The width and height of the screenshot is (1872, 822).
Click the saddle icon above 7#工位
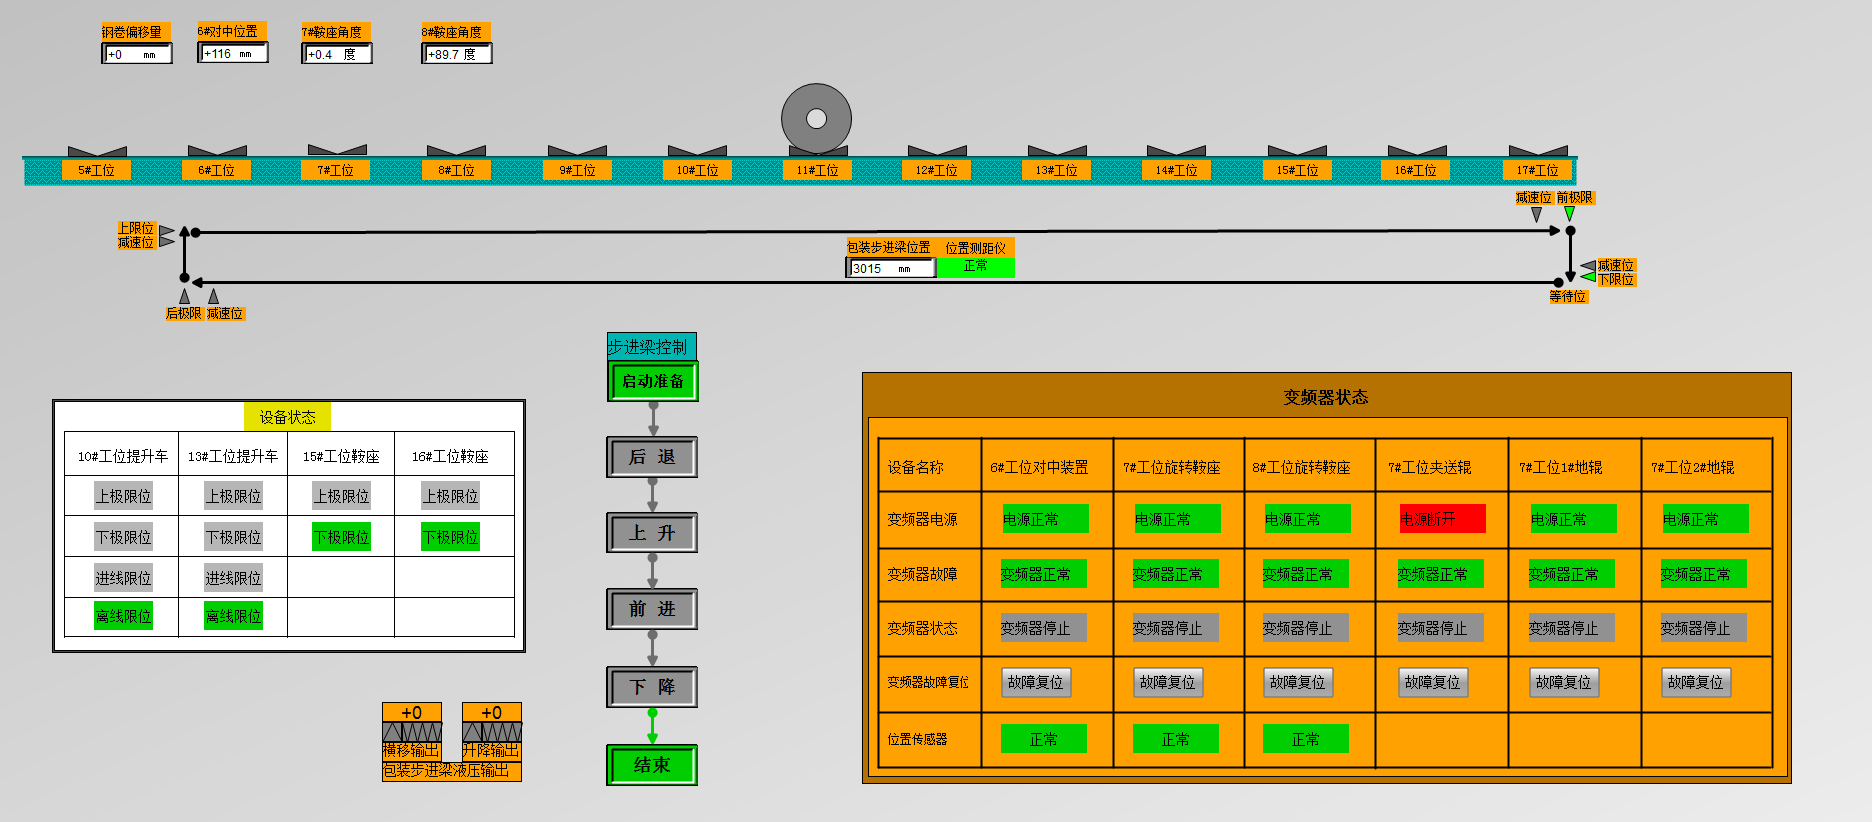click(337, 151)
